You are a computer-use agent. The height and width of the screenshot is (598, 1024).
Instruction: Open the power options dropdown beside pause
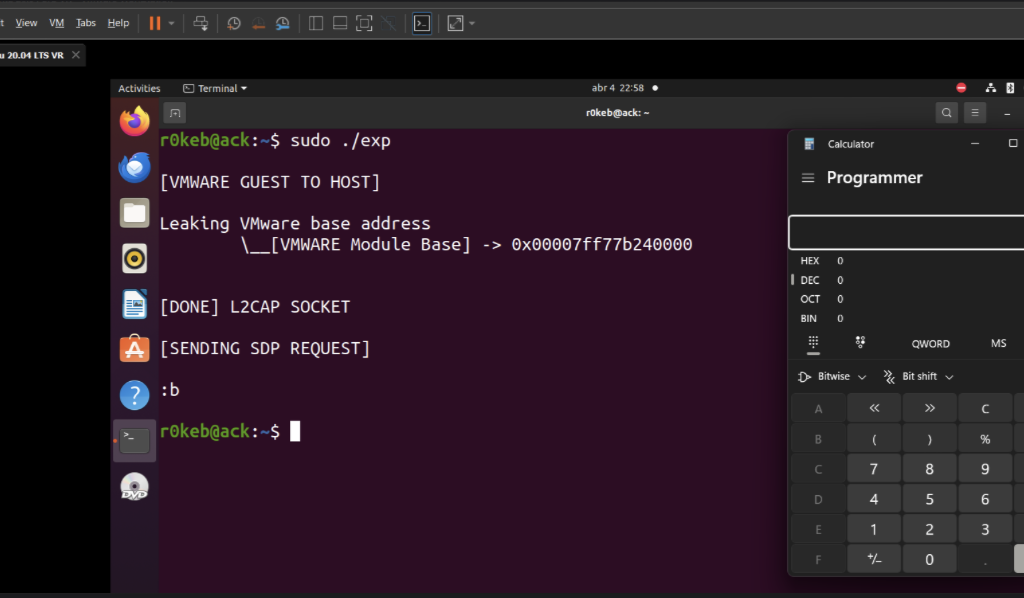[171, 24]
